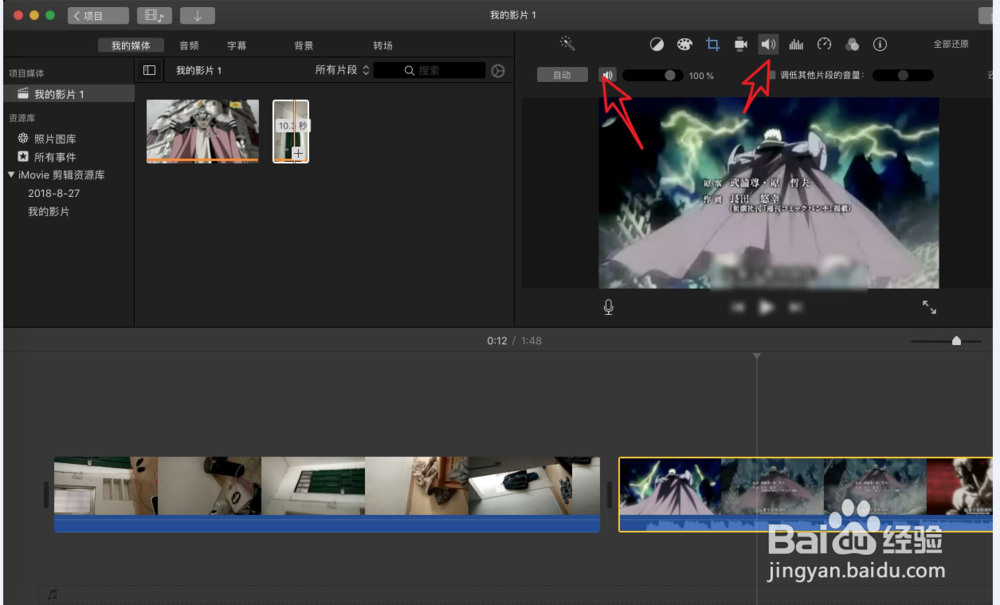Click the 100% volume slider handle
The width and height of the screenshot is (1000, 605).
[x=670, y=75]
